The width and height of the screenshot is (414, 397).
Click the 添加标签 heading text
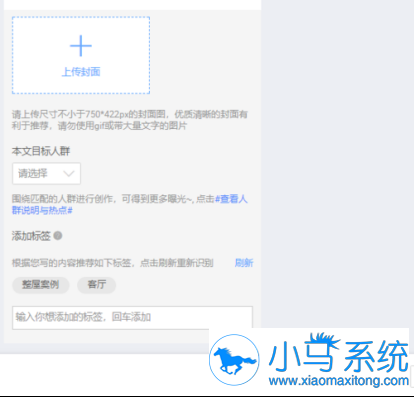(31, 236)
